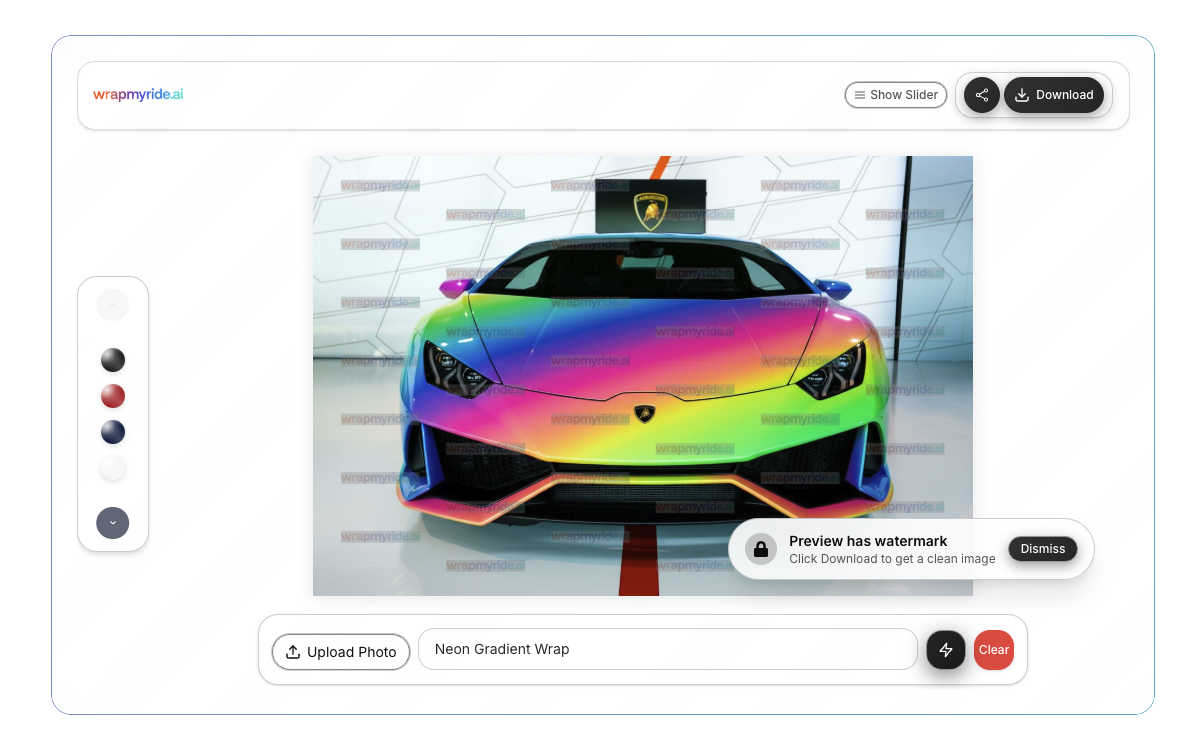Open more colors via the bottom chevron

click(112, 522)
